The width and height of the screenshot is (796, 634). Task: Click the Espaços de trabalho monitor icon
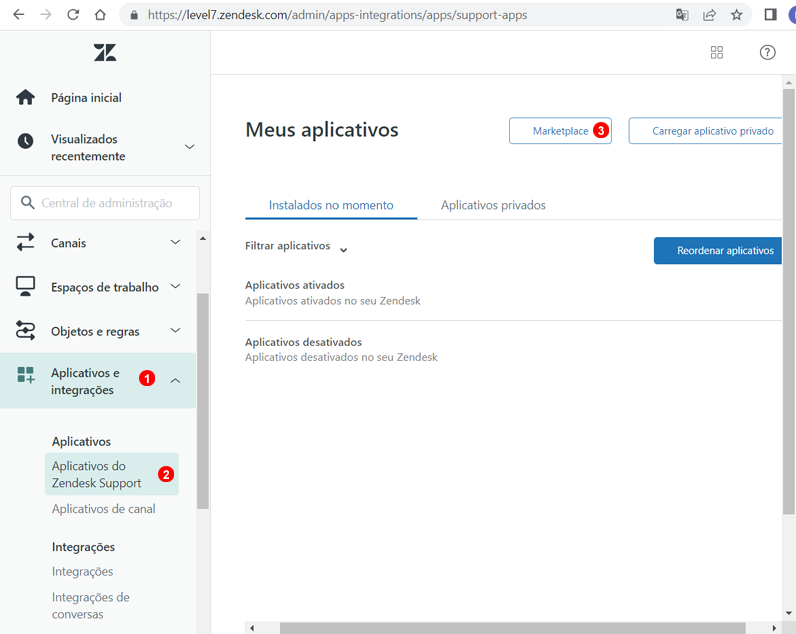pos(25,286)
